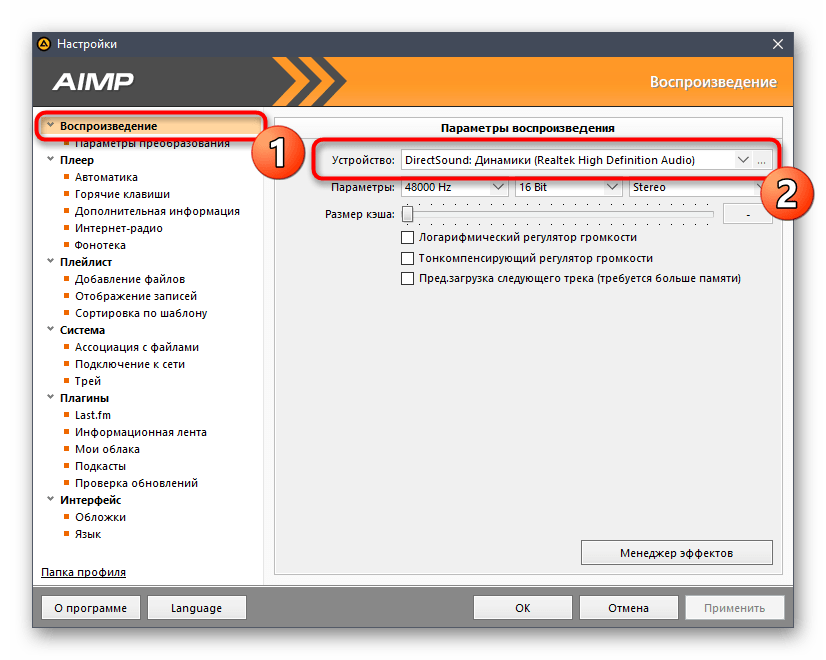Open the Устройство device dropdown
Viewport: 826px width, 660px height.
[577, 160]
